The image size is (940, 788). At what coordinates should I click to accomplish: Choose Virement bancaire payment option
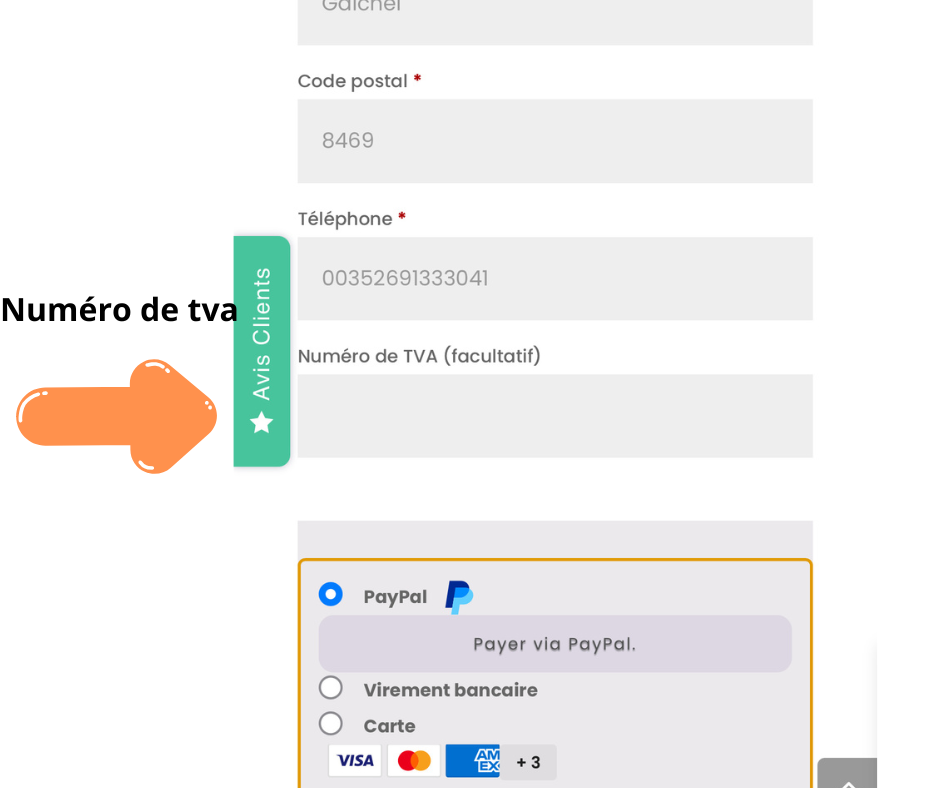pos(330,688)
